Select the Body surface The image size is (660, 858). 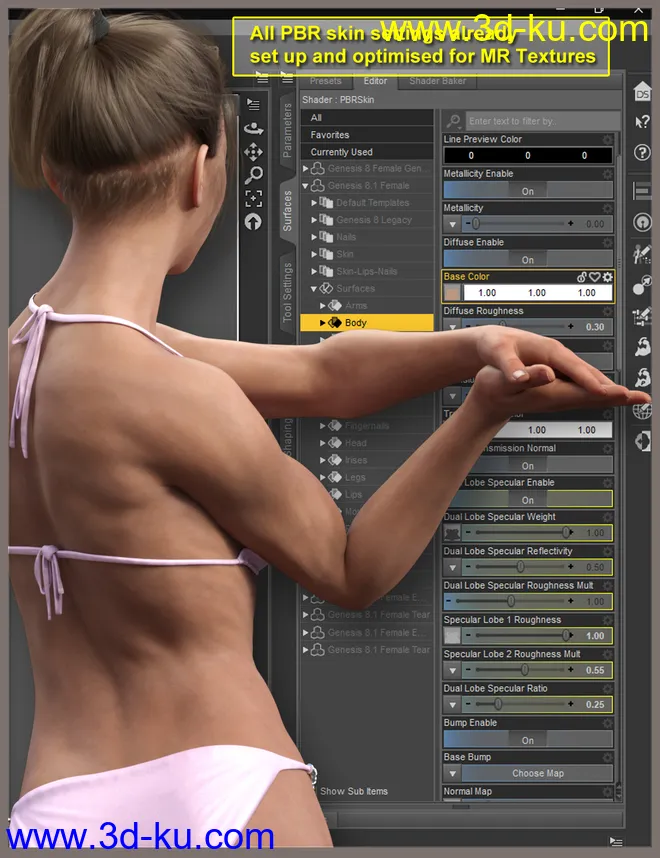click(x=366, y=323)
